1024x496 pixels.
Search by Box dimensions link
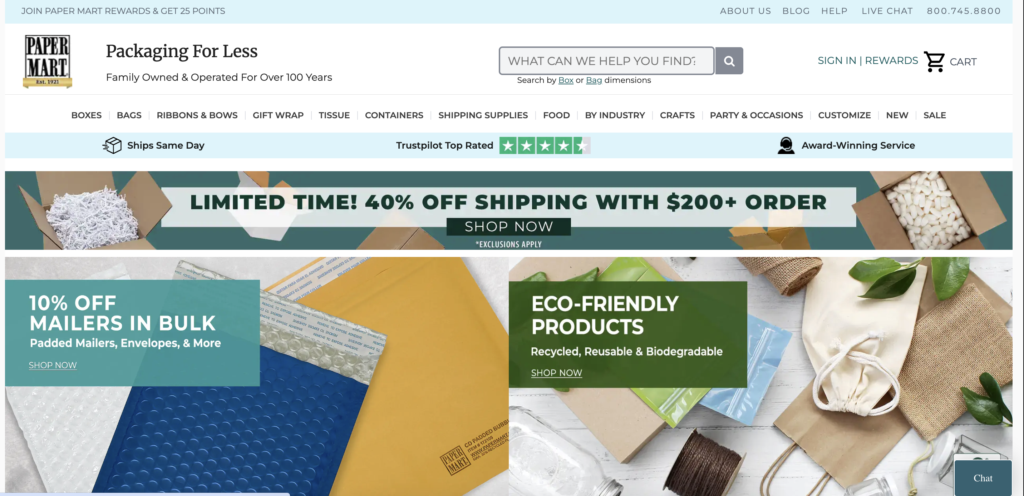coord(566,80)
